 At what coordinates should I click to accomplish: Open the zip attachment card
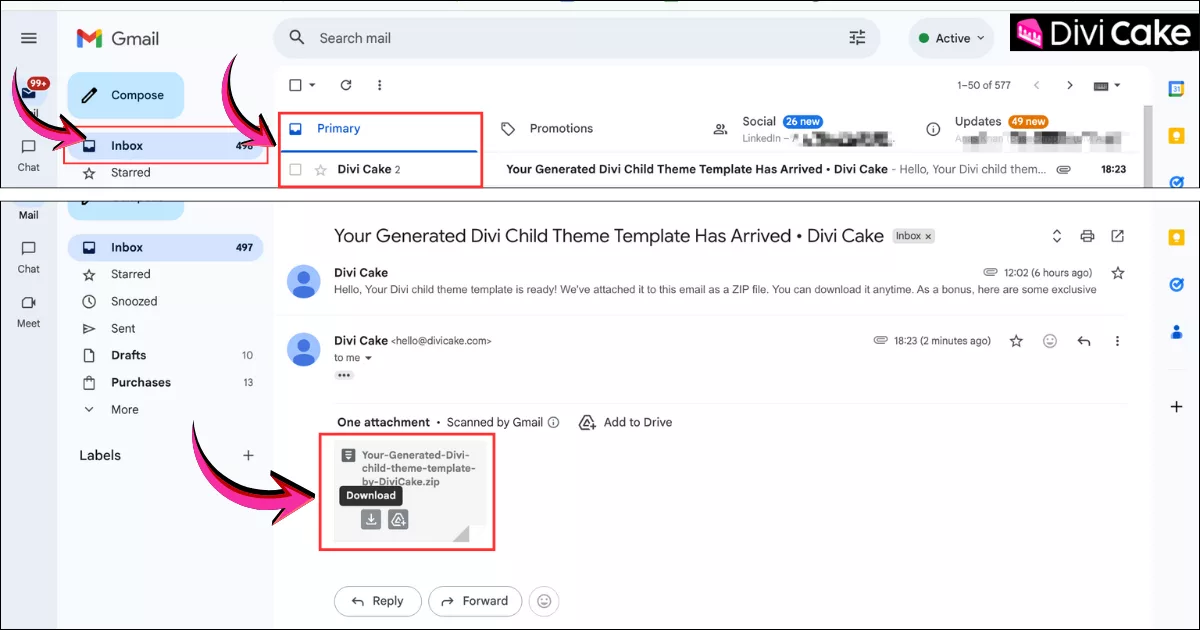coord(410,492)
